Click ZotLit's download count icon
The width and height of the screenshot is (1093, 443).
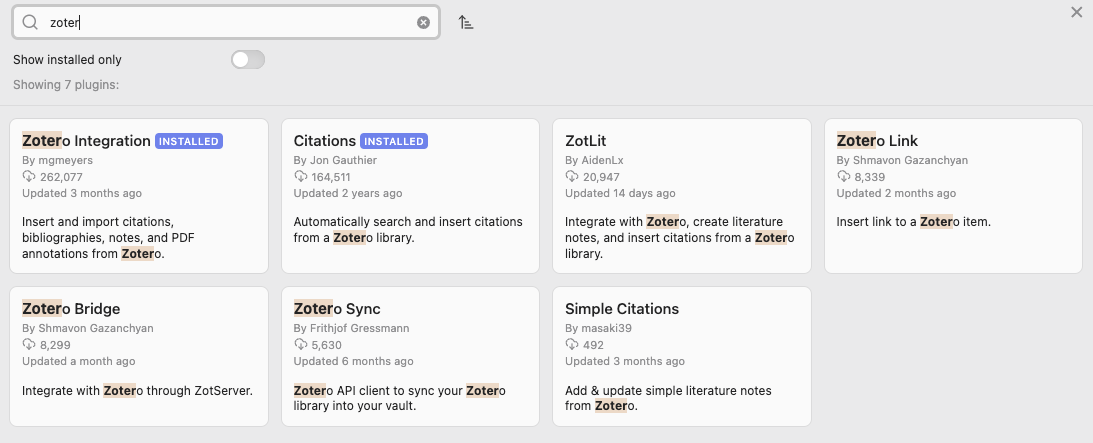point(572,177)
